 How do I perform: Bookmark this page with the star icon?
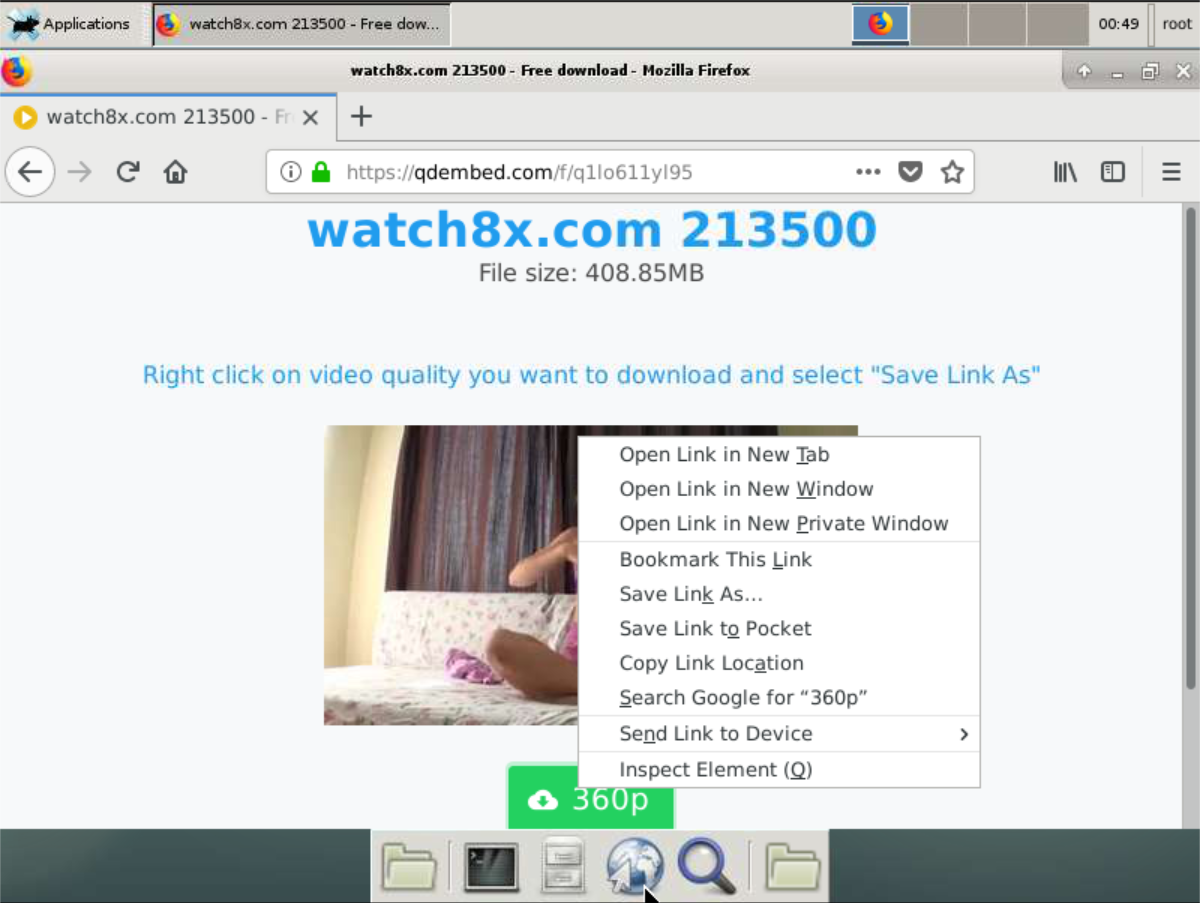click(x=952, y=173)
